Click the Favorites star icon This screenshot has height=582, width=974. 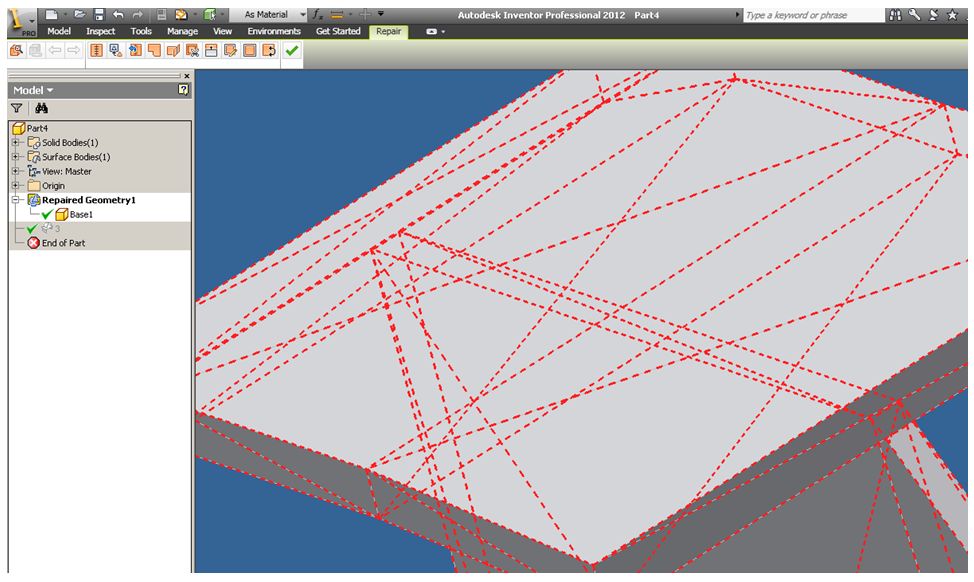coord(952,15)
